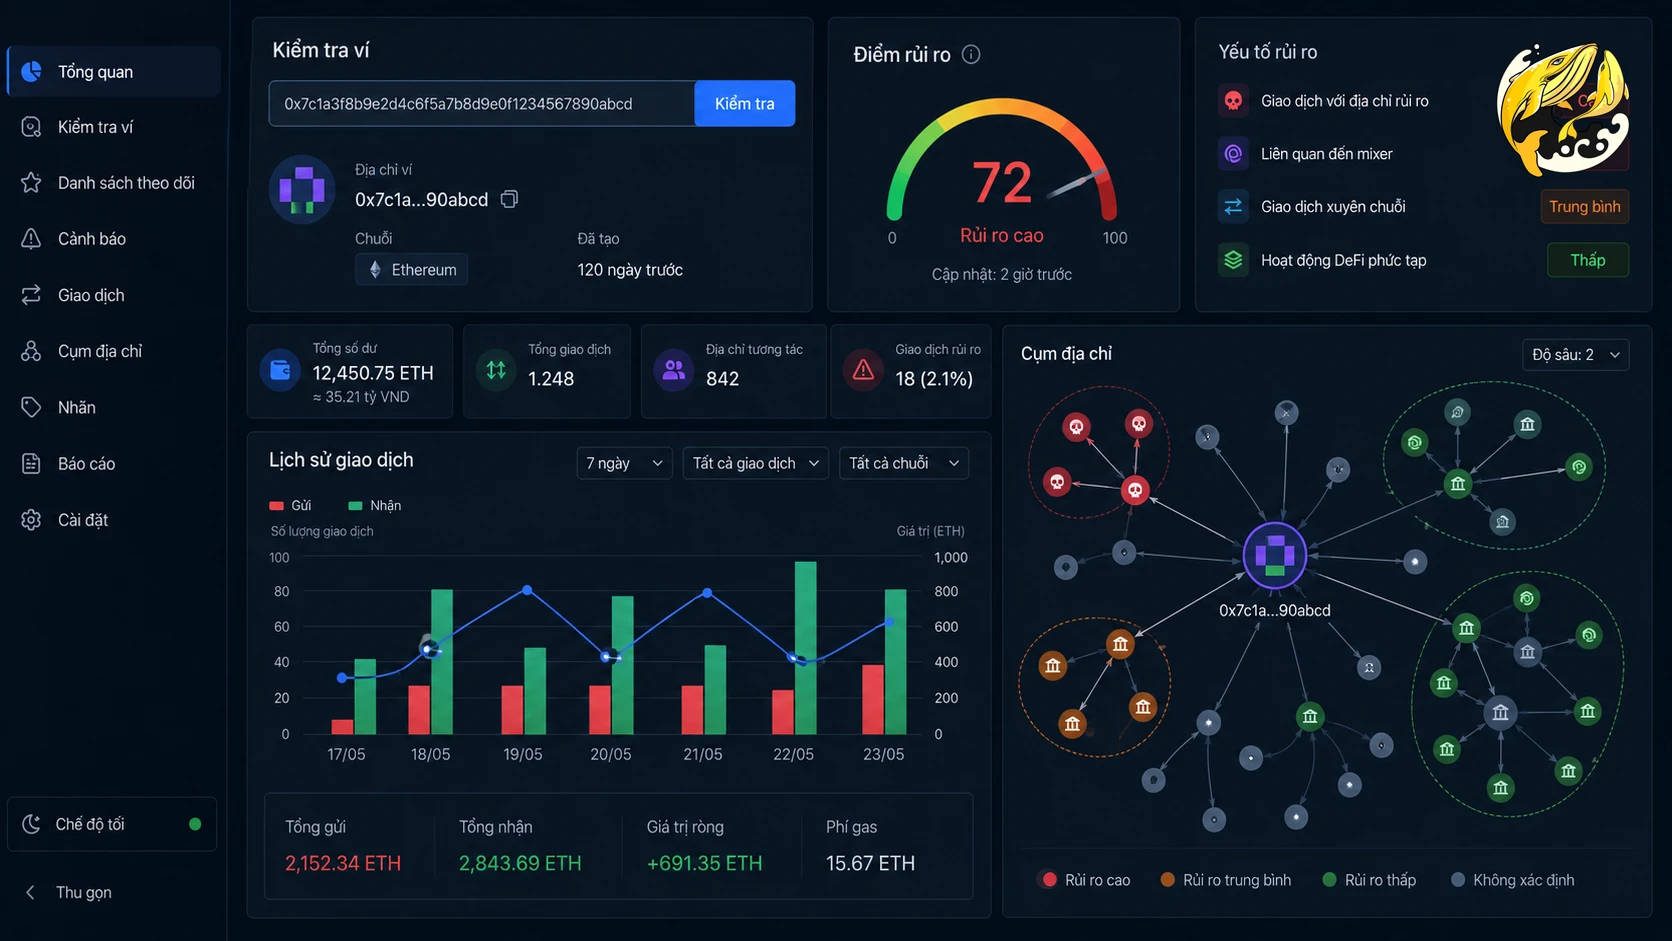Click skull icon for Giao dịch với địa chỉ rủi ro
Image resolution: width=1672 pixels, height=941 pixels.
tap(1233, 101)
